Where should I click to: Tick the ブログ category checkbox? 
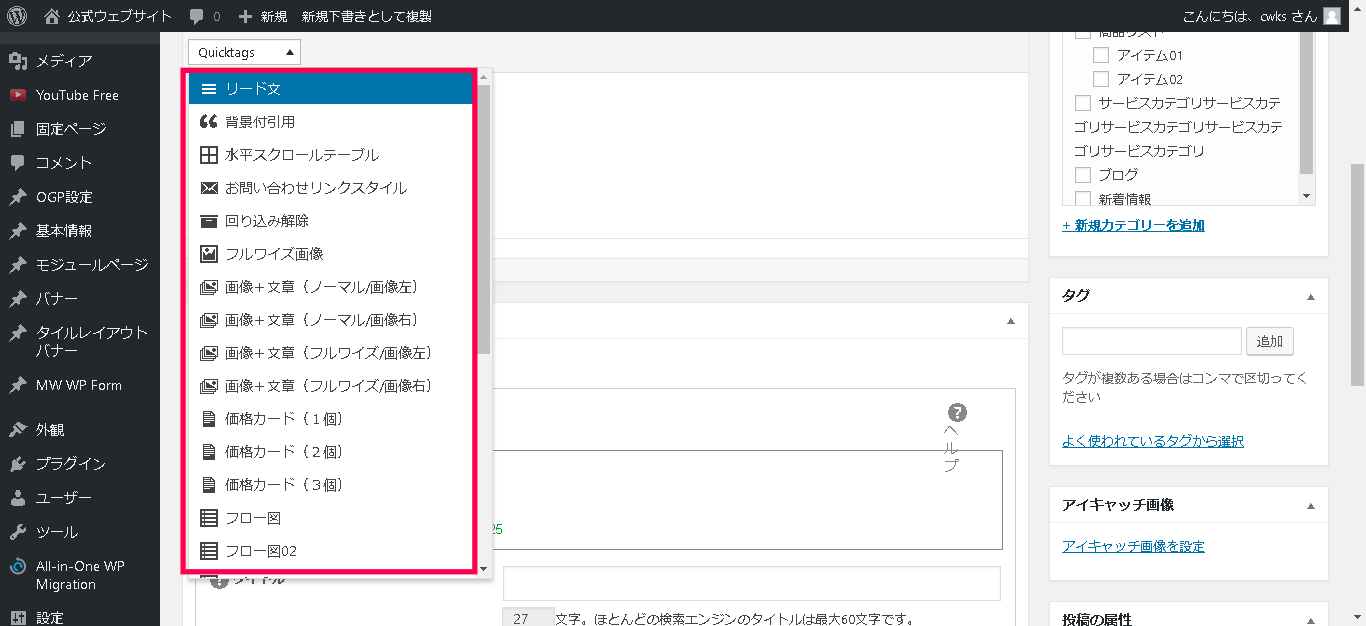(x=1083, y=175)
